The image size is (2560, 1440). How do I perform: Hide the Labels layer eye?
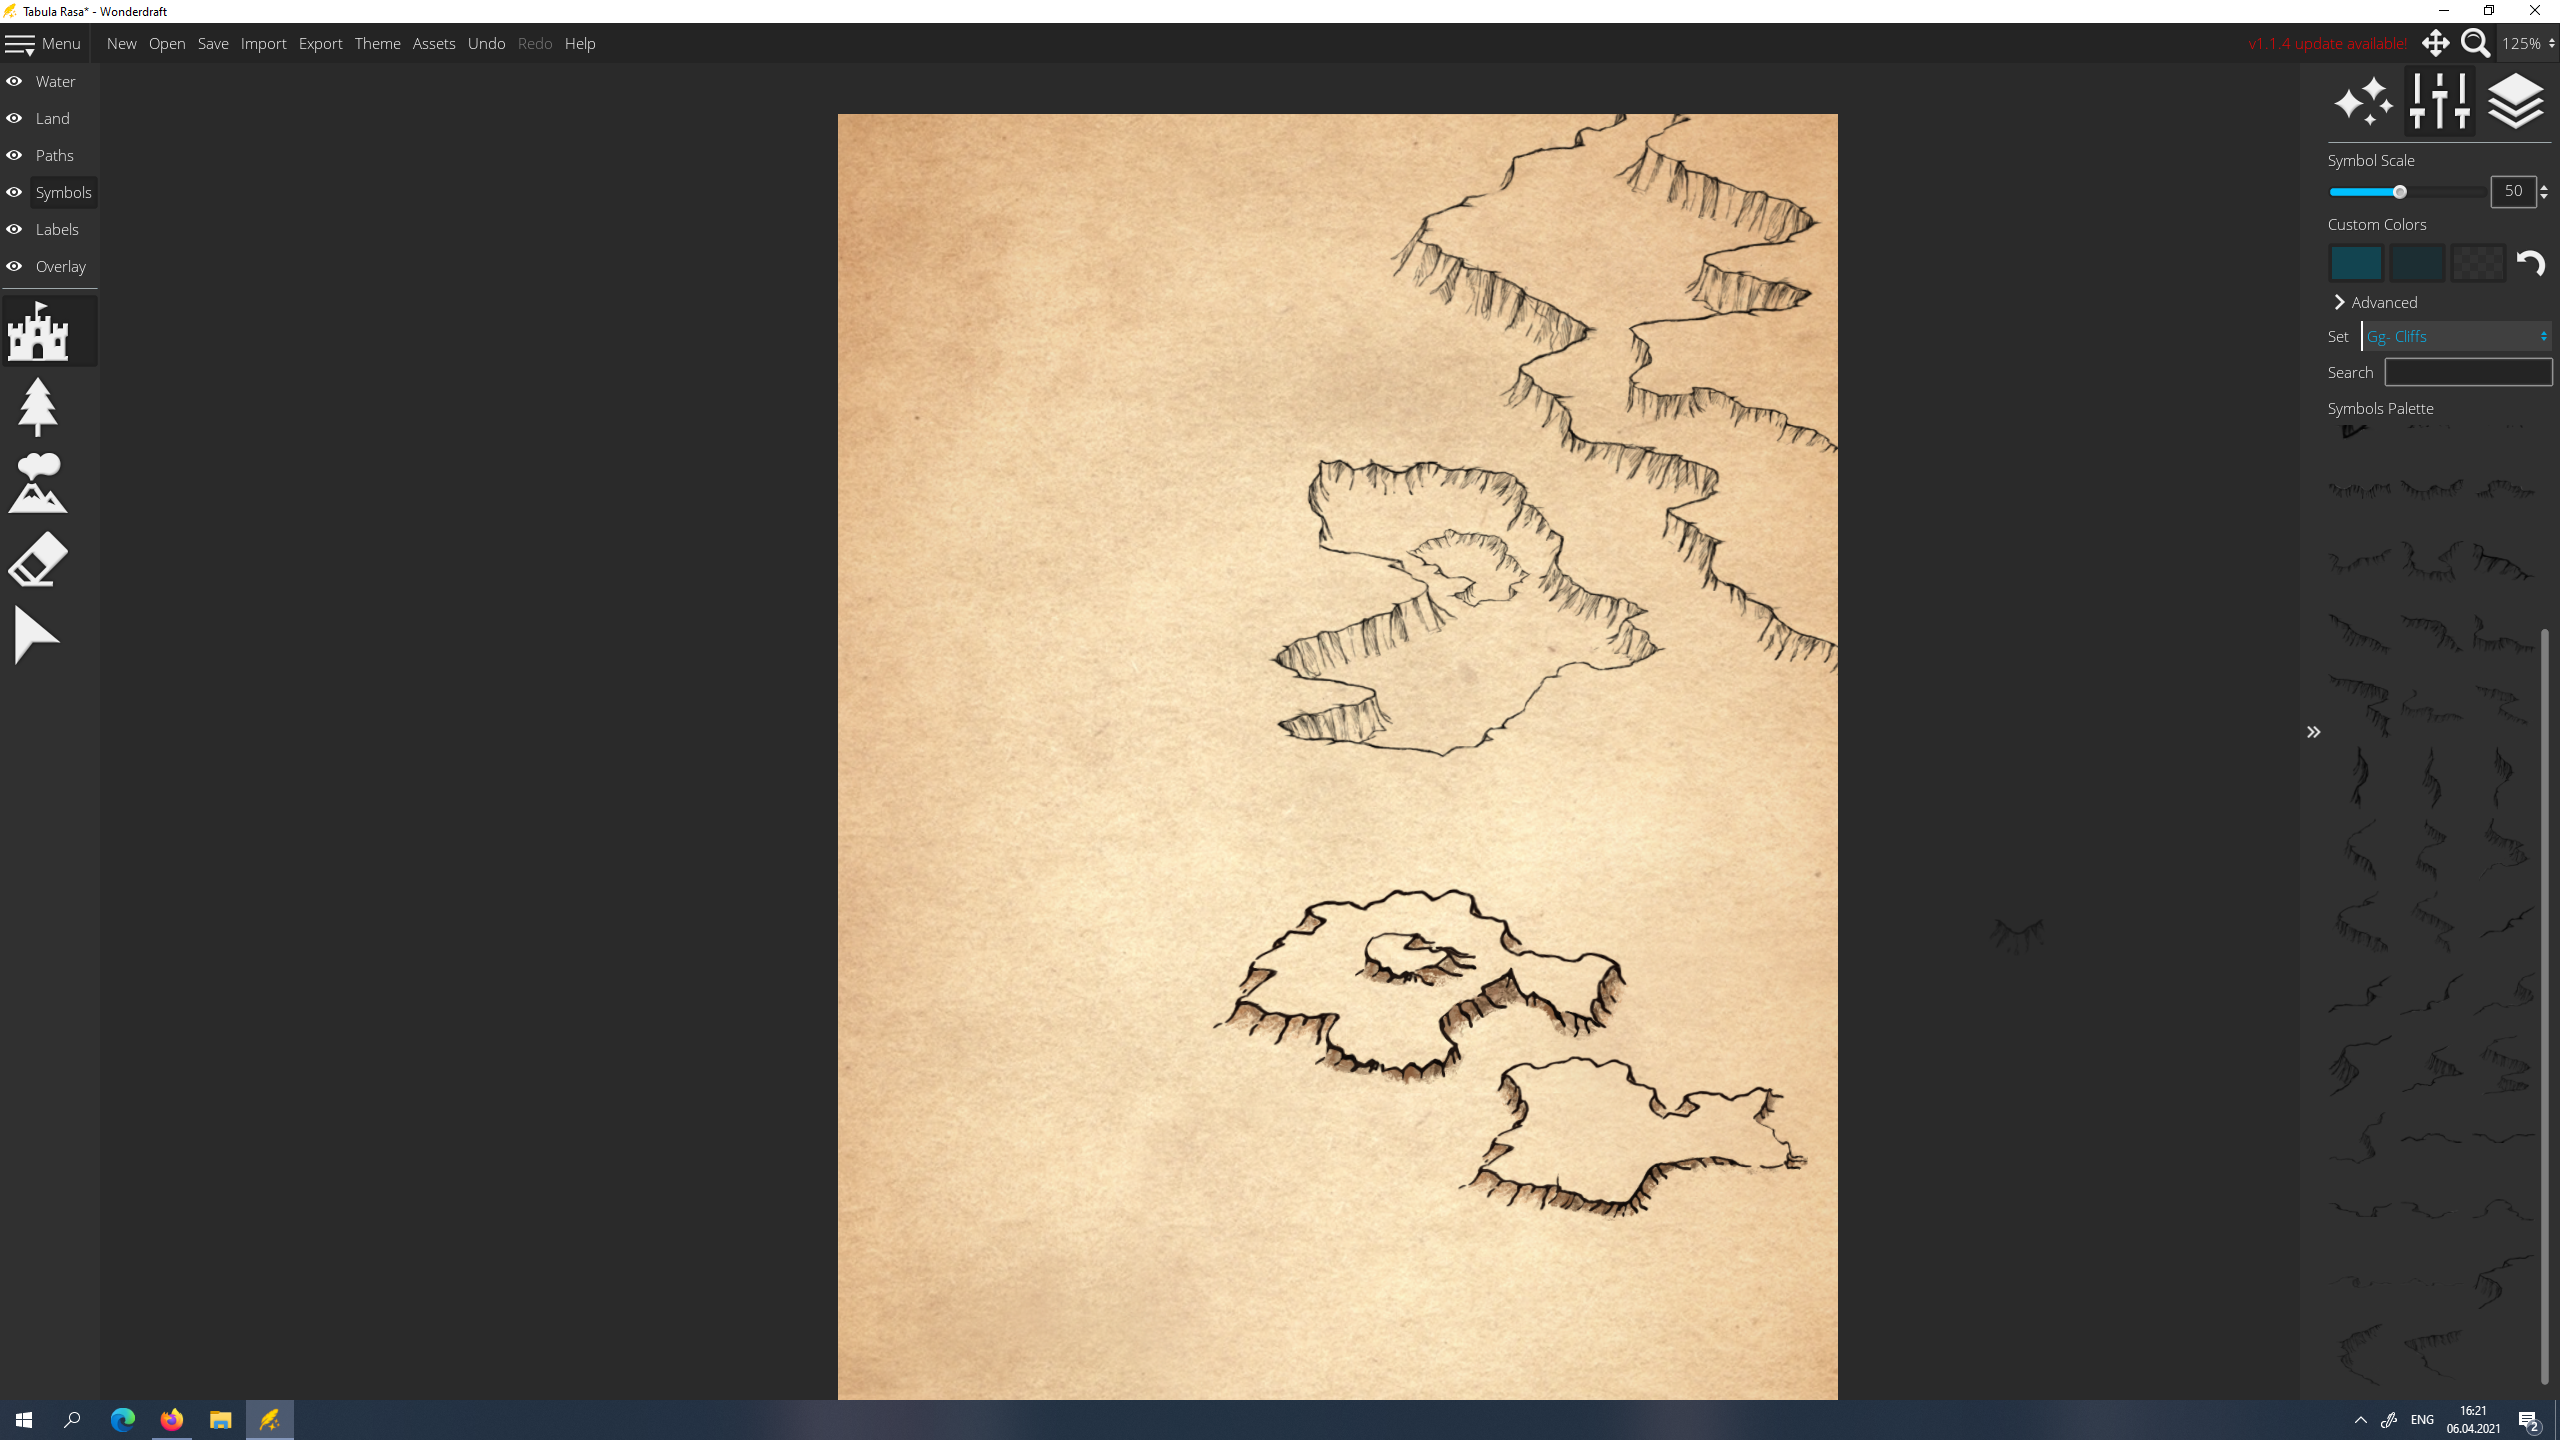(14, 229)
